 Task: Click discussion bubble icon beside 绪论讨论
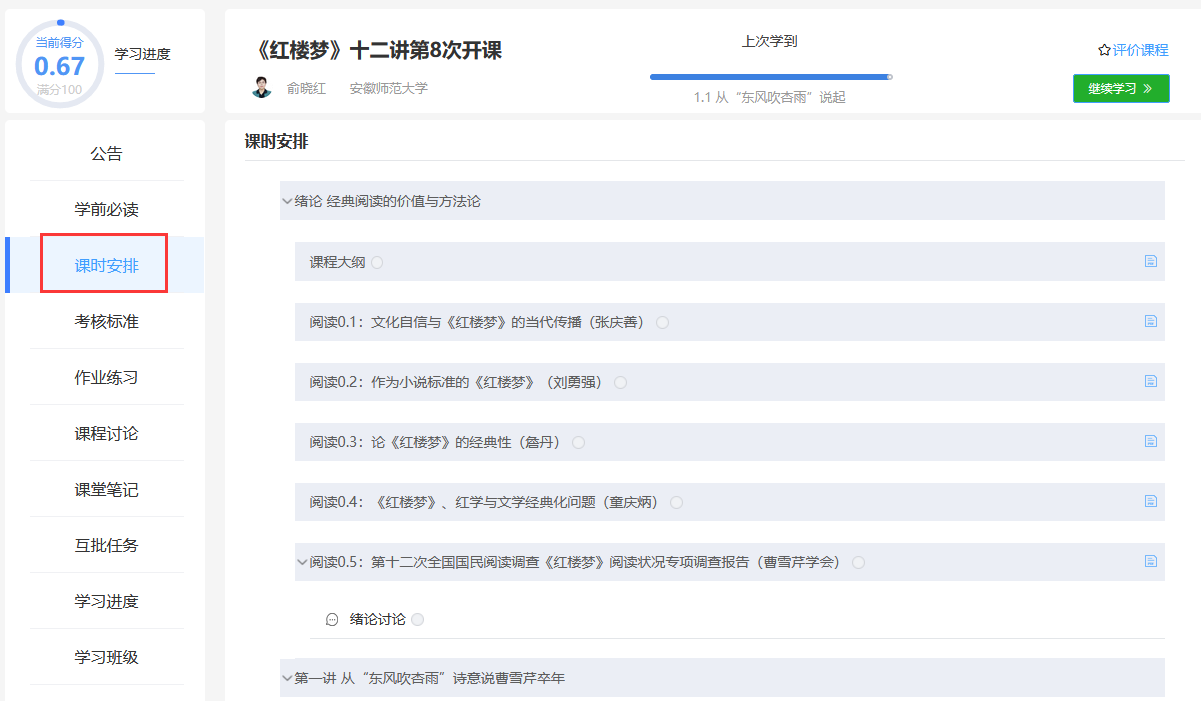coord(332,620)
